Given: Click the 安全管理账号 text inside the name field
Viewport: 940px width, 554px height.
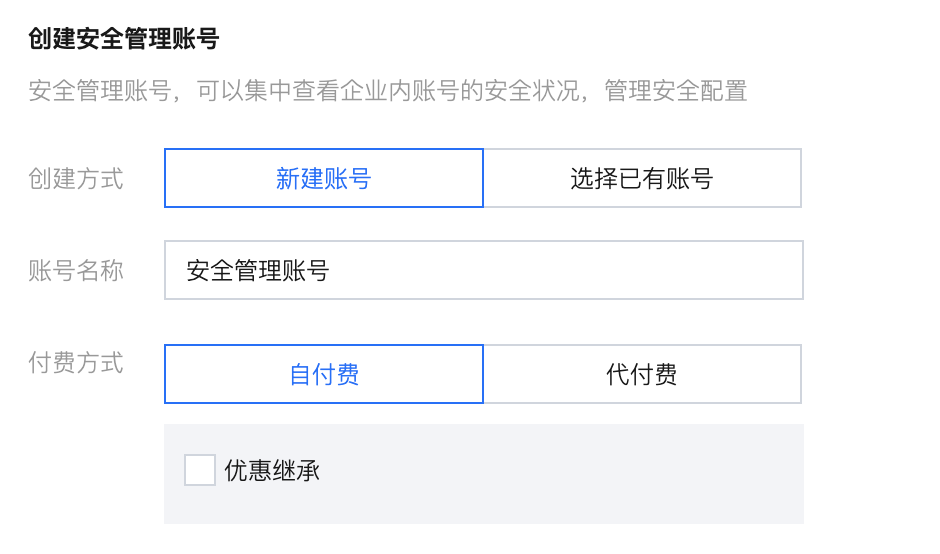Looking at the screenshot, I should (x=258, y=271).
